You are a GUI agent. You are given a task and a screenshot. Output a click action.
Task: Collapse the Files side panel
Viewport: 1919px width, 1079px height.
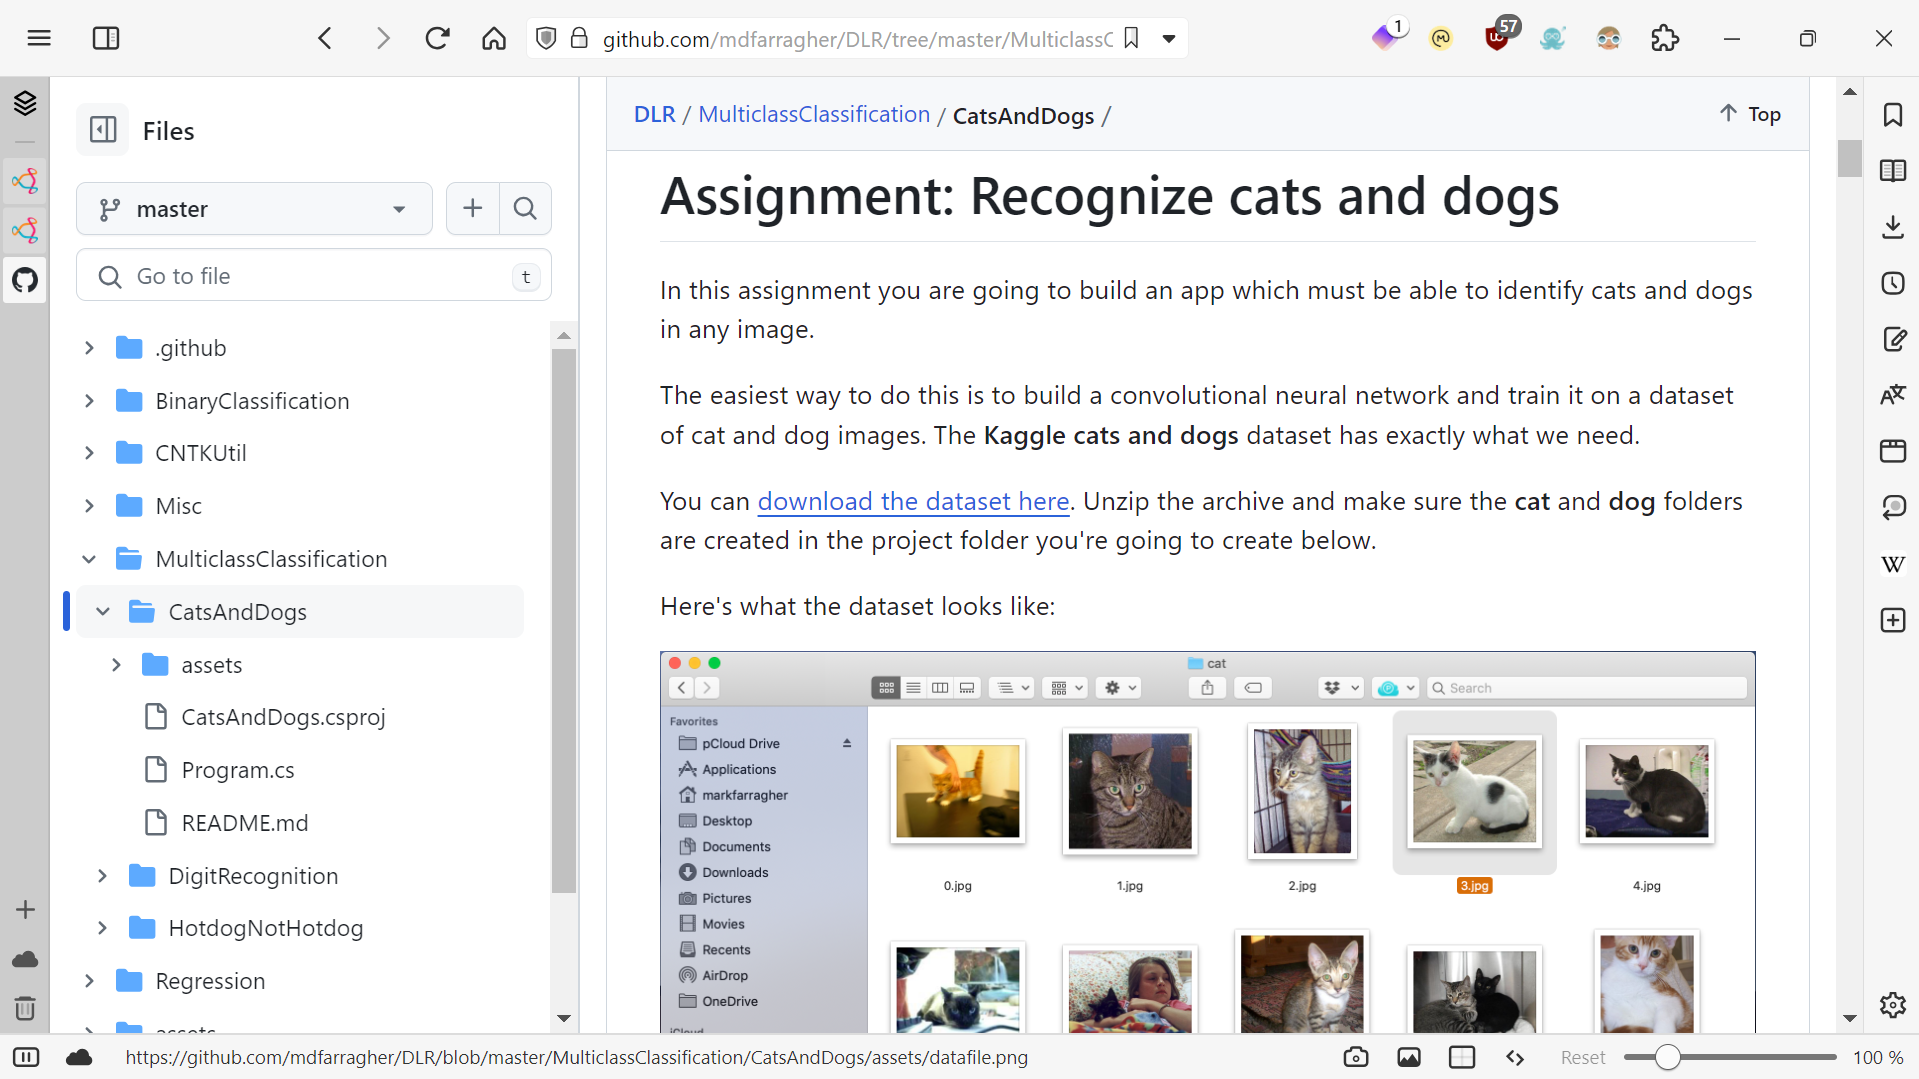point(103,130)
